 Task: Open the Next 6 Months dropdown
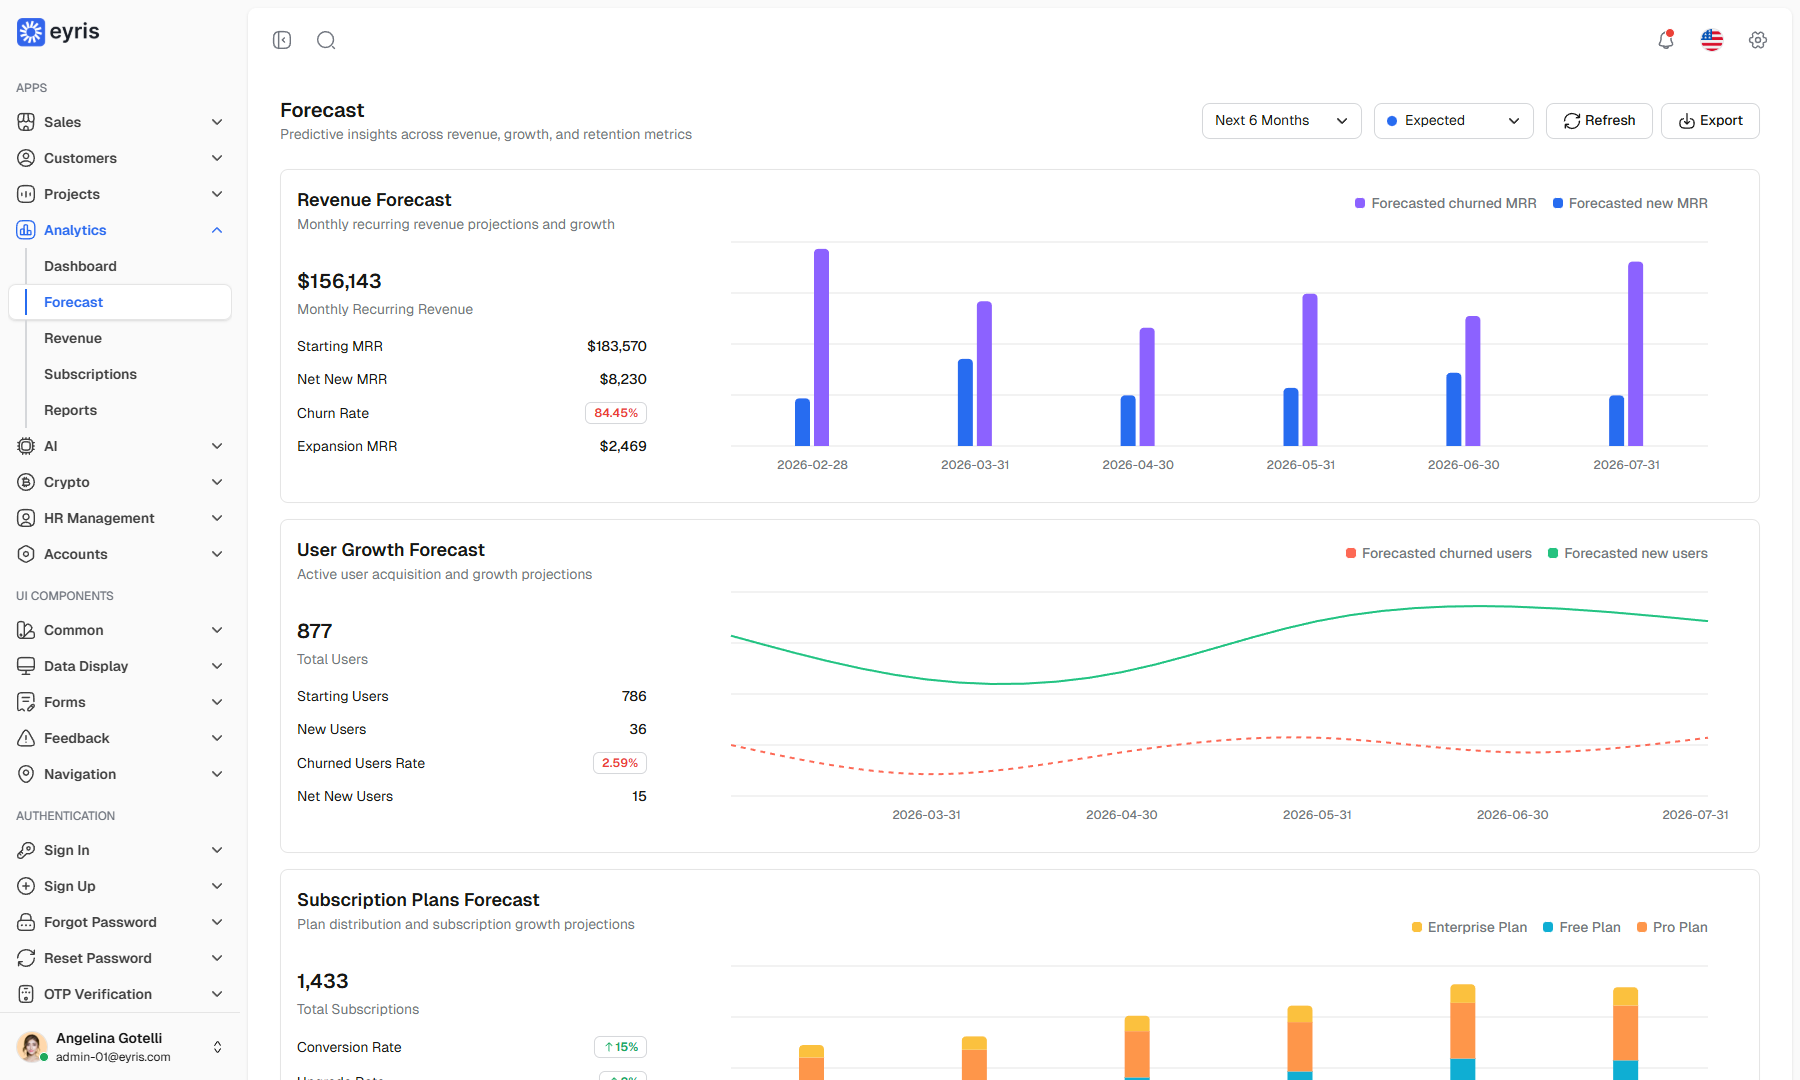coord(1282,121)
